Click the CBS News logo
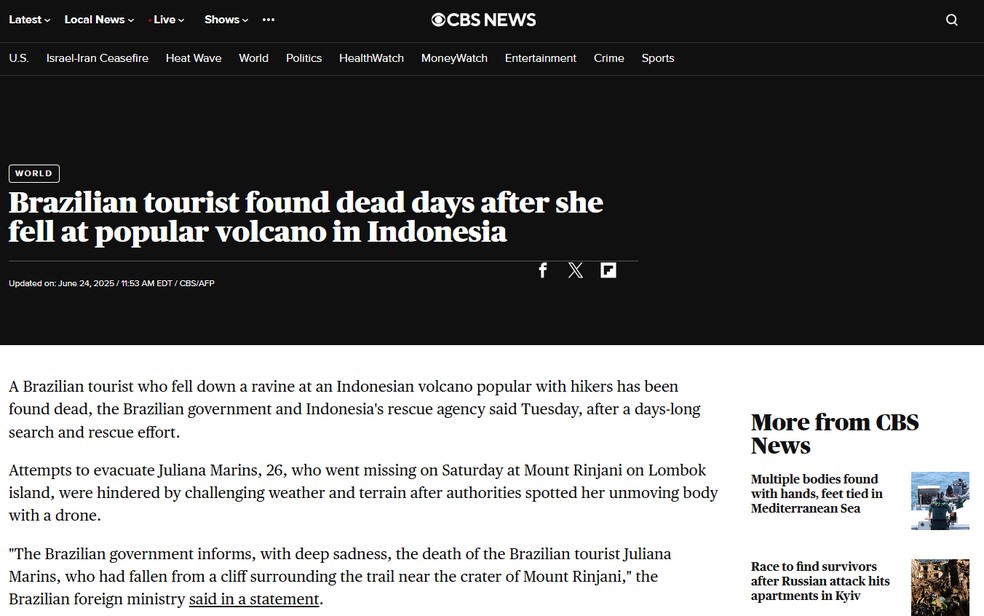 pyautogui.click(x=484, y=20)
